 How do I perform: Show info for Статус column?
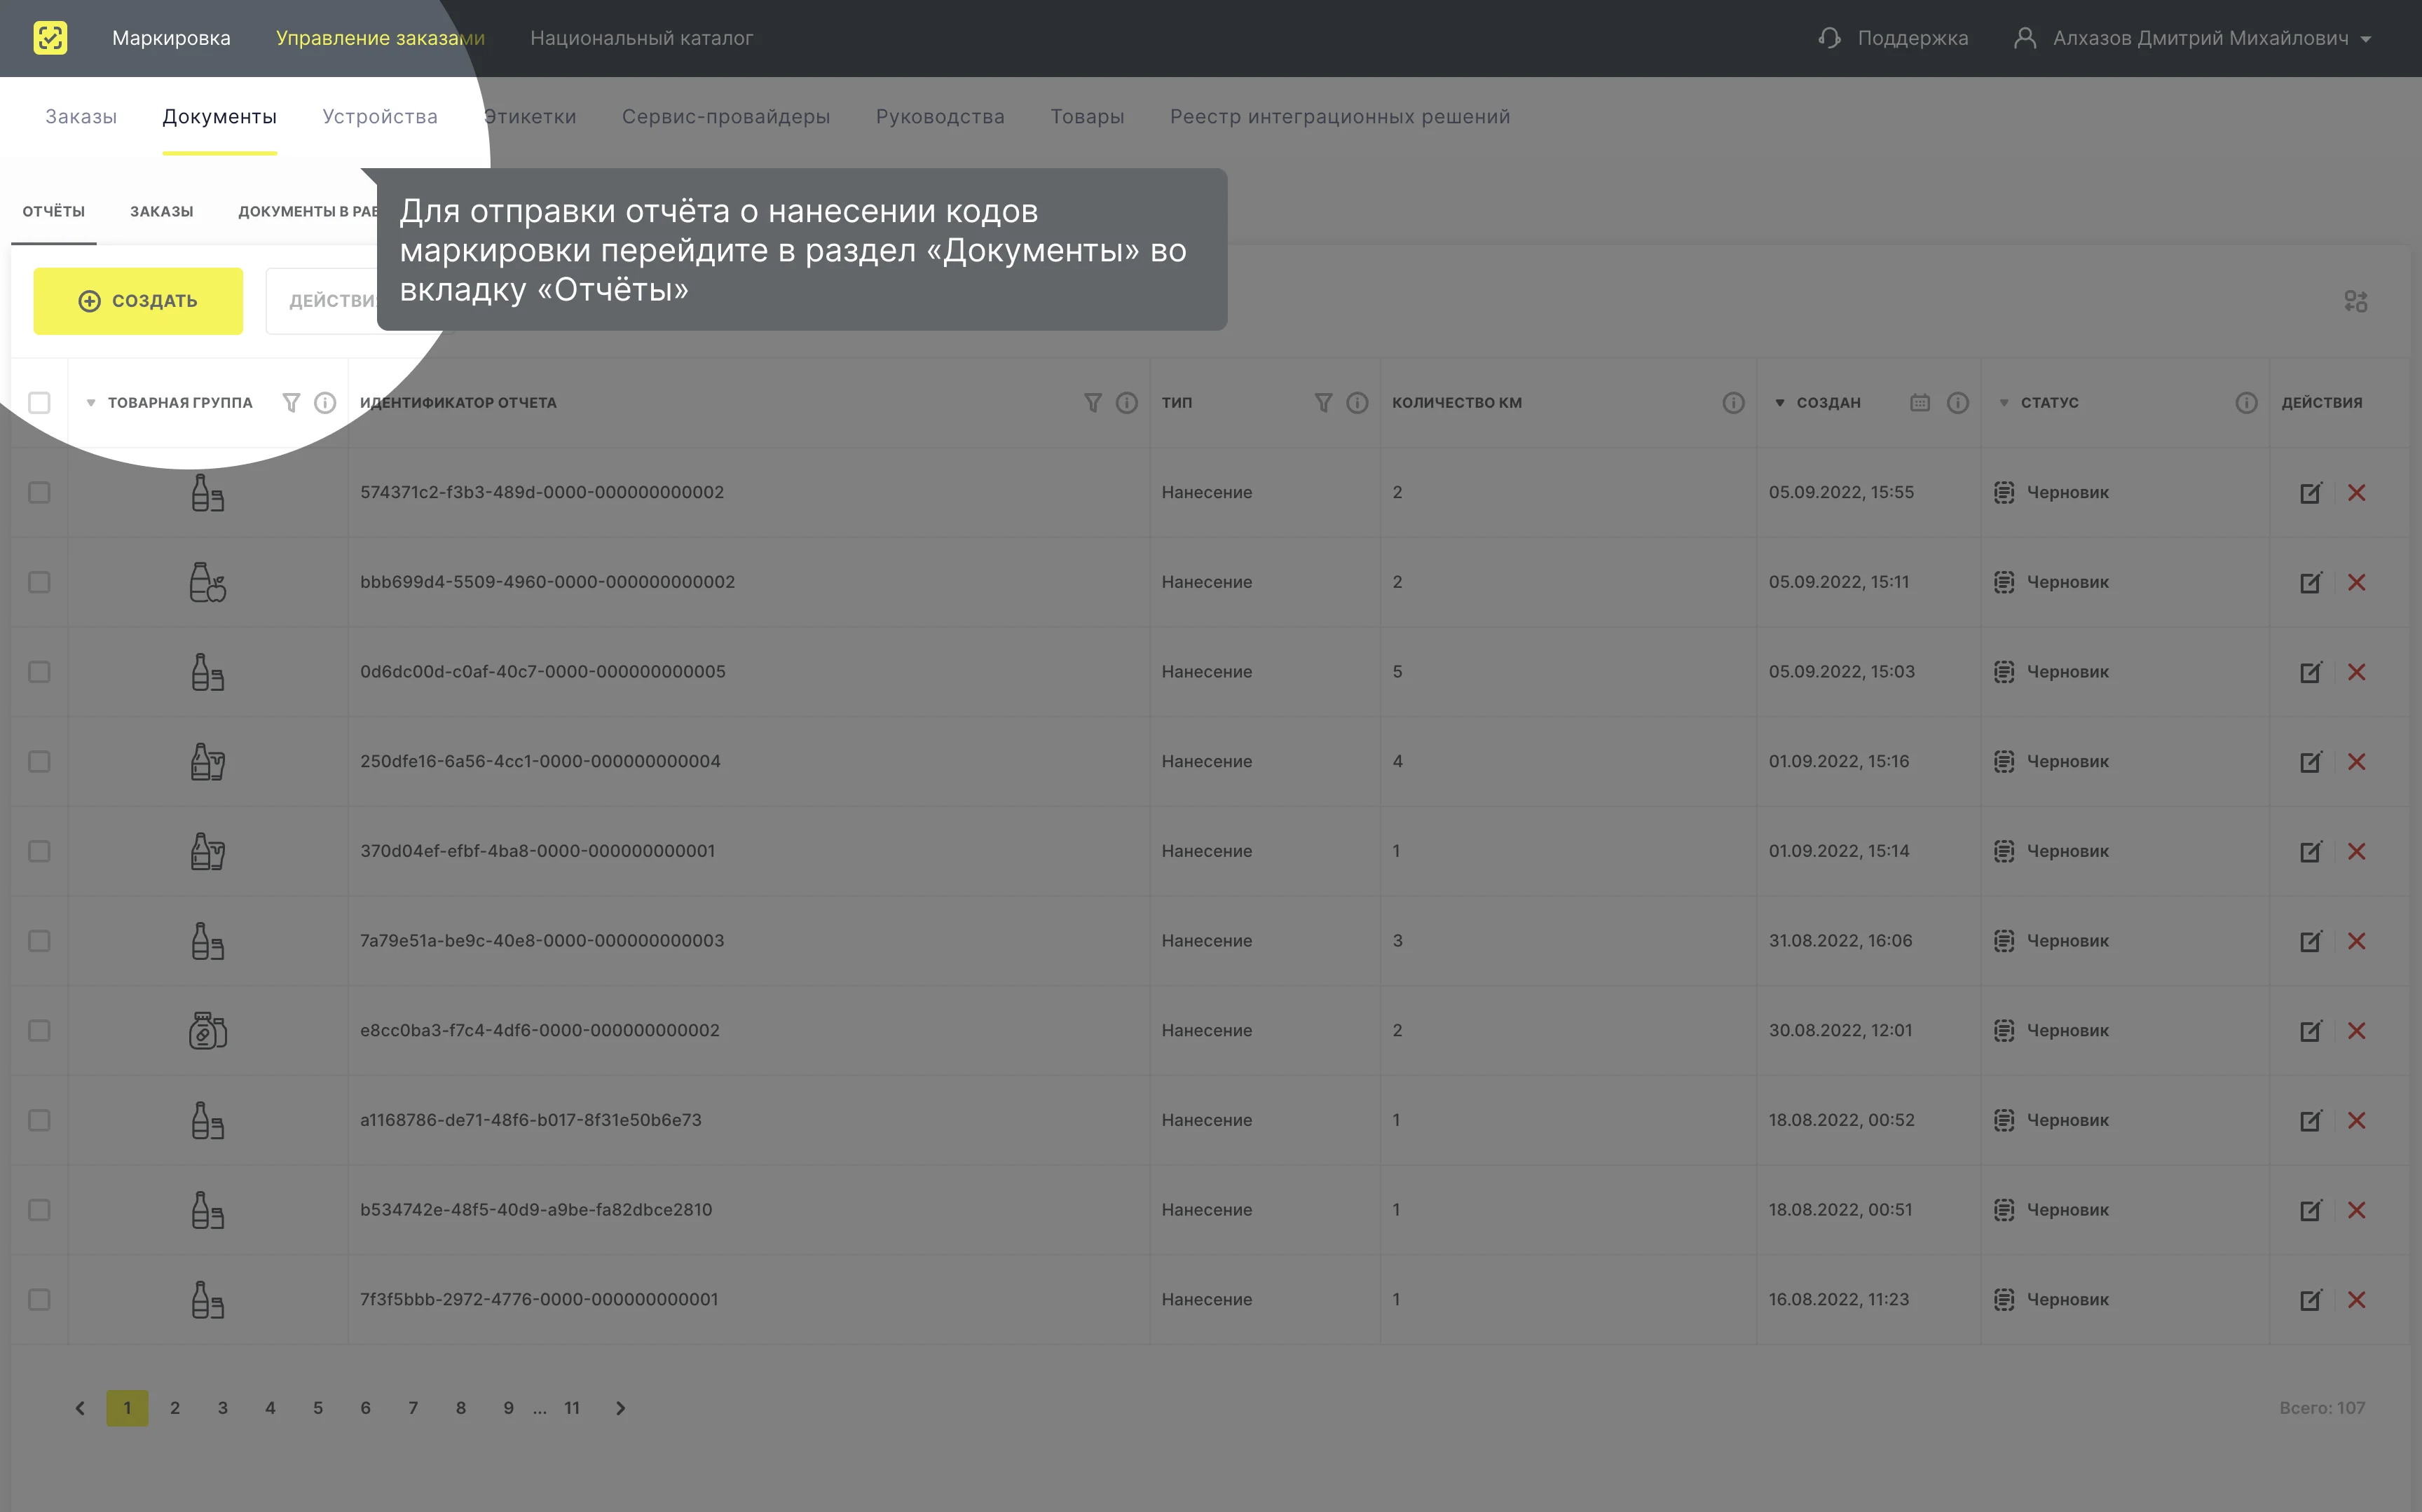[2247, 402]
